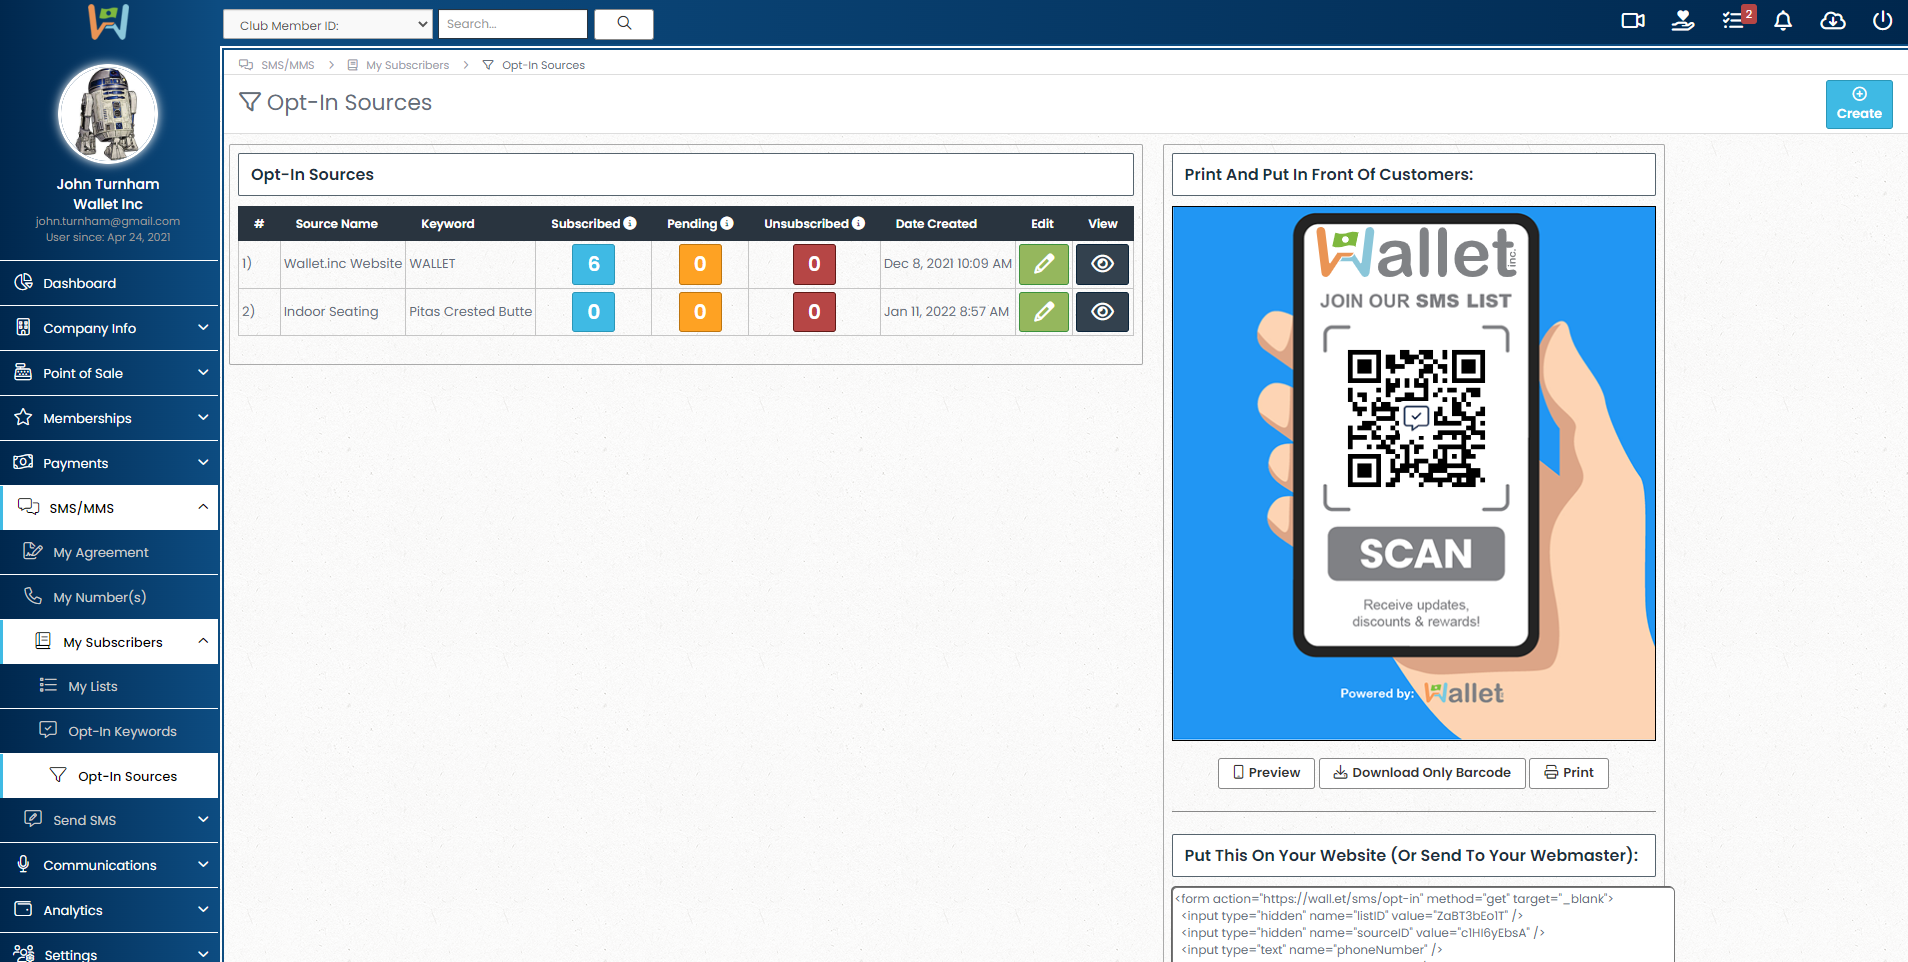Open notifications bell icon

coord(1783,21)
